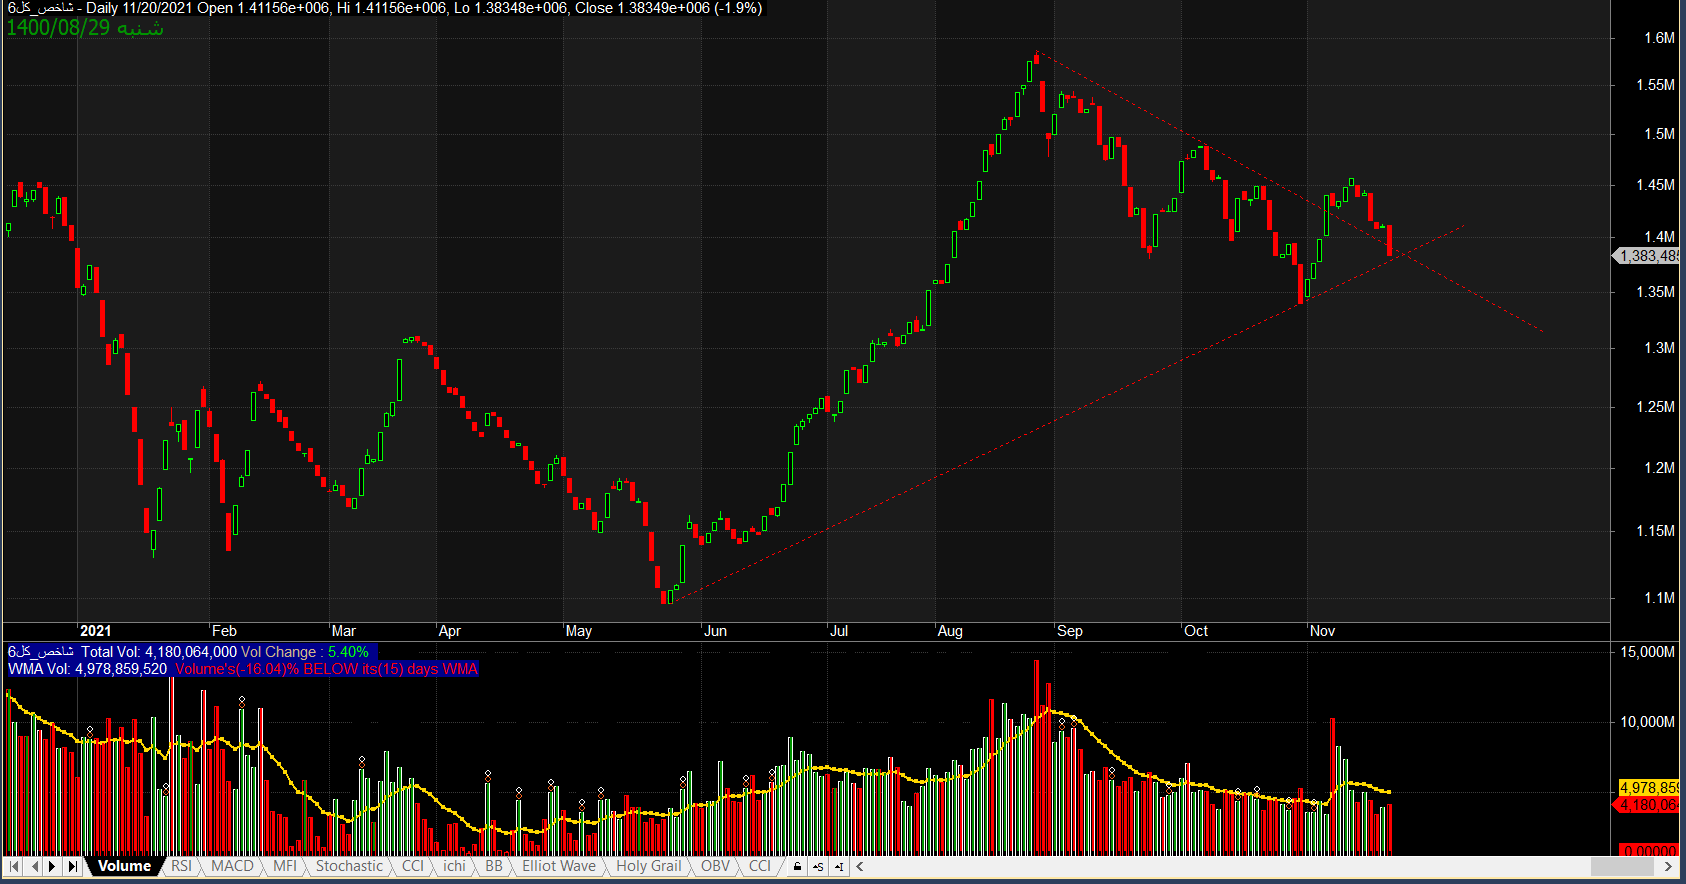1686x884 pixels.
Task: Open the Holy Grail tab
Action: (x=649, y=866)
